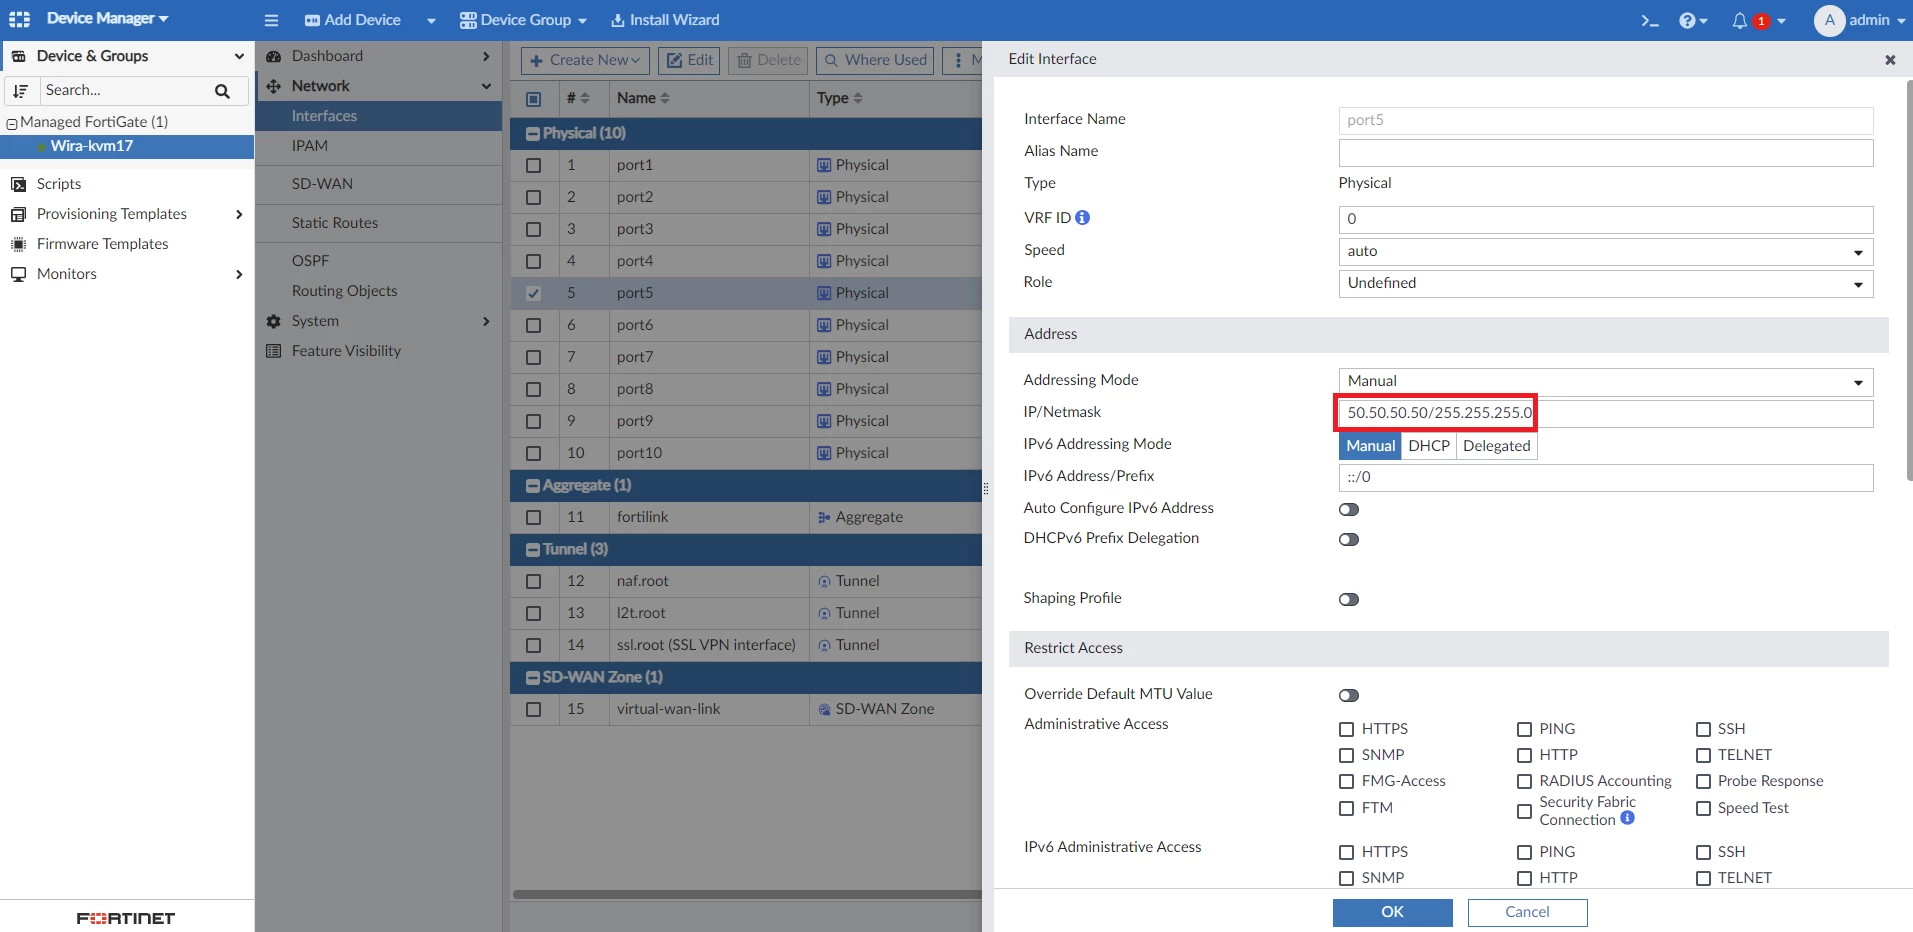Collapse the Physical (10) group
This screenshot has width=1913, height=932.
coord(533,134)
